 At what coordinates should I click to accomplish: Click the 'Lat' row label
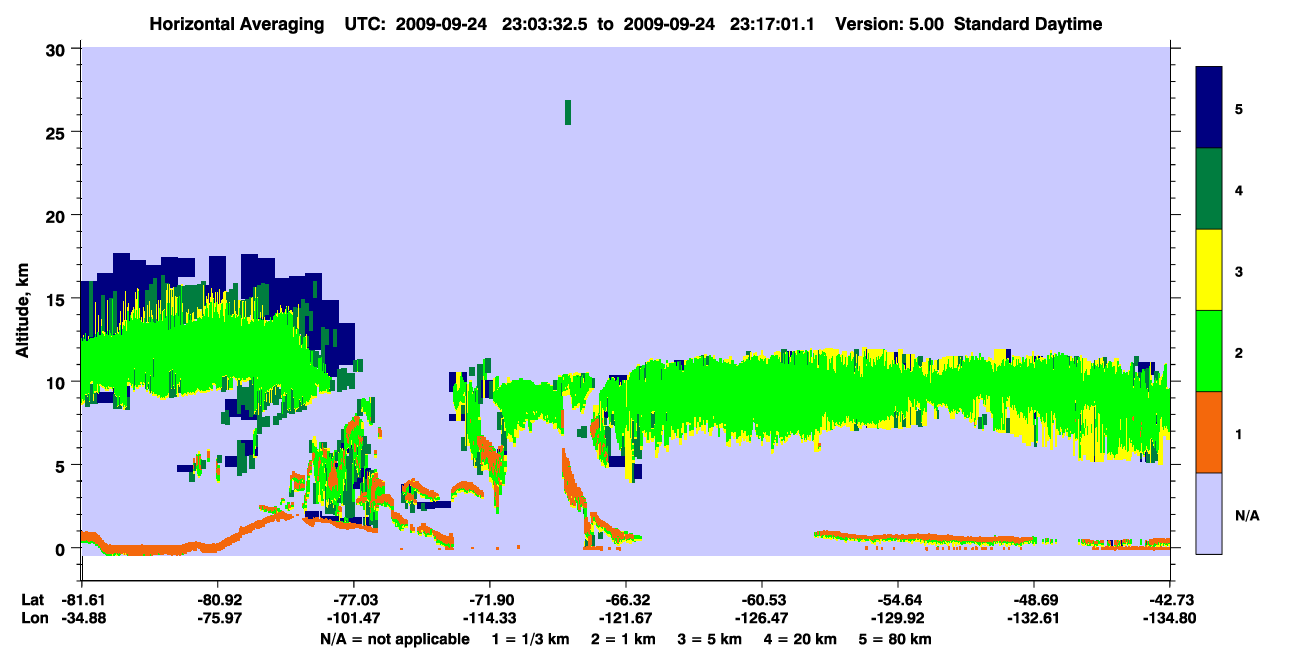click(x=33, y=599)
